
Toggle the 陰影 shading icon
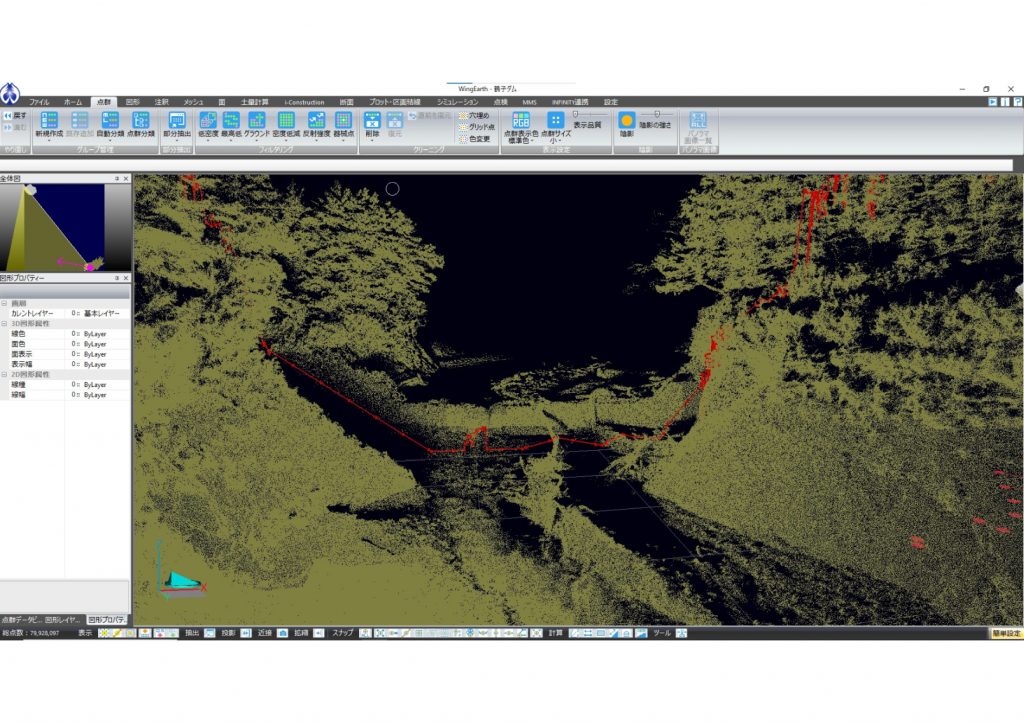pos(627,121)
